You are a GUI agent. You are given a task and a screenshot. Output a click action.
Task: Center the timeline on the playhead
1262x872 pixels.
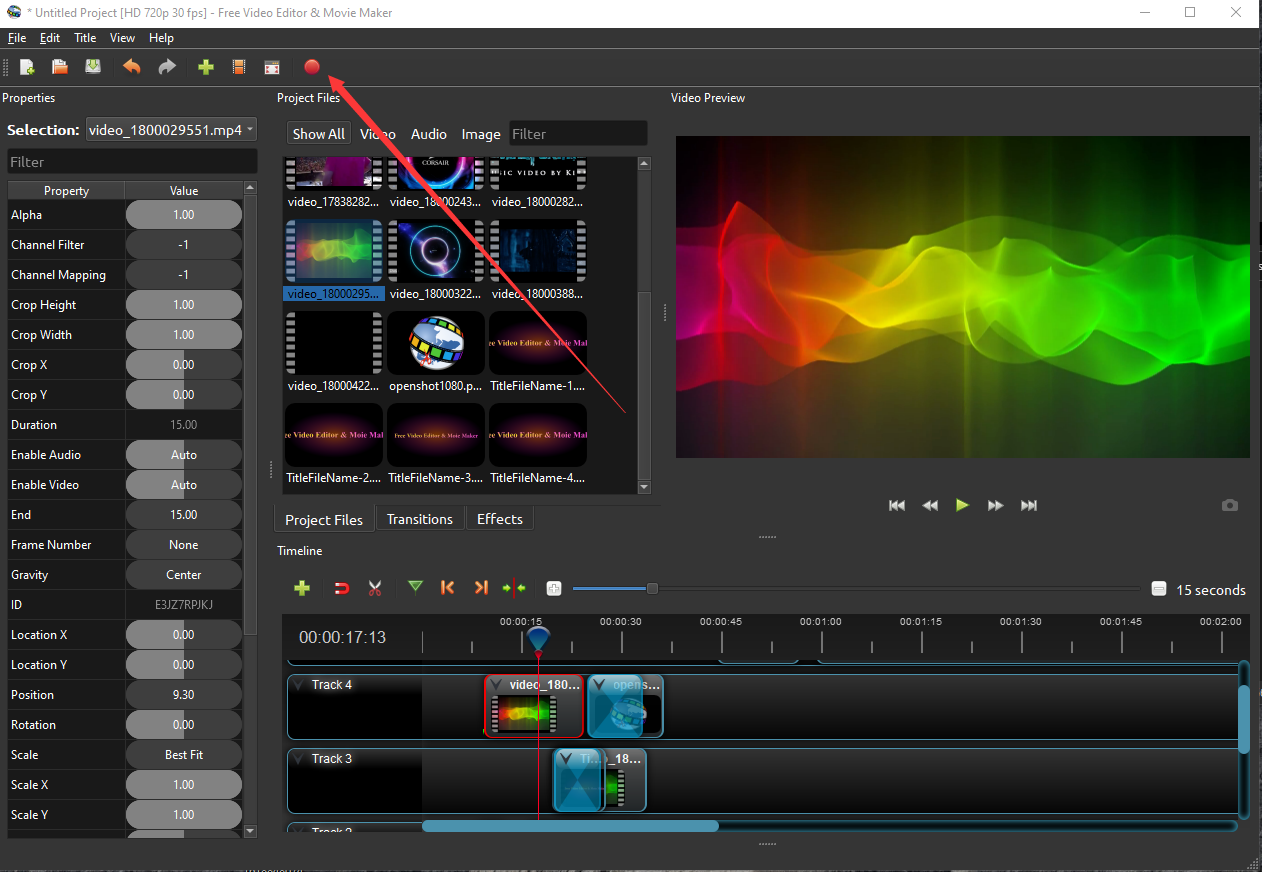click(x=514, y=588)
